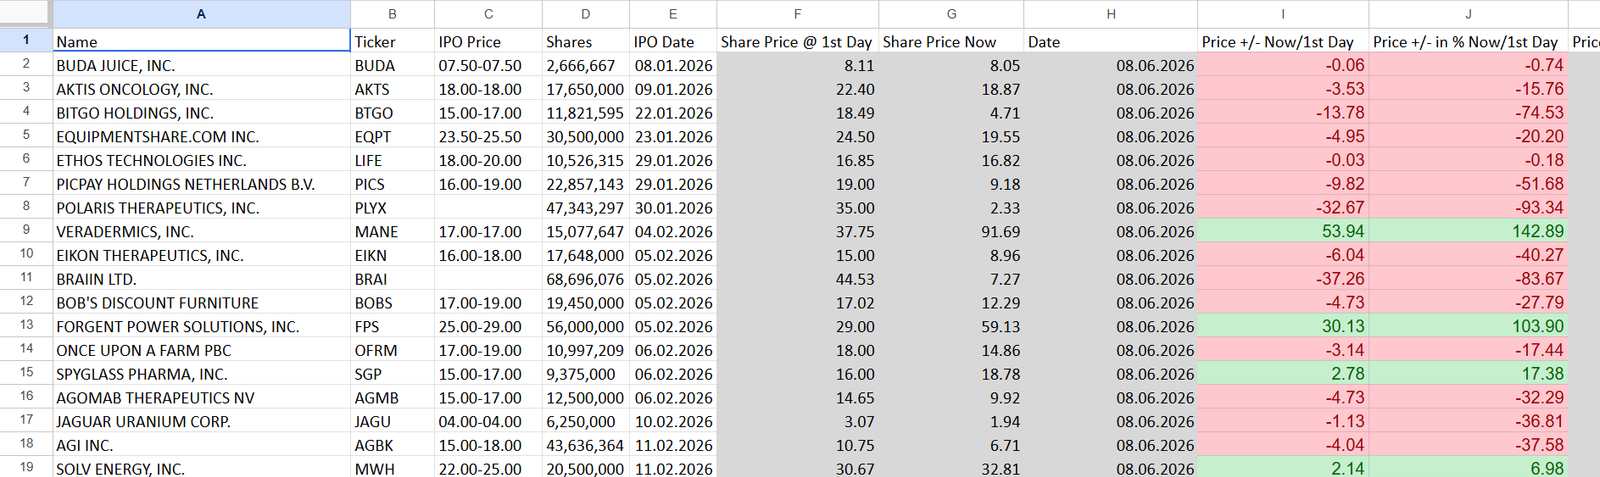
Task: Select the cell 'SOLV ENERGY, INC.'
Action: pyautogui.click(x=201, y=468)
